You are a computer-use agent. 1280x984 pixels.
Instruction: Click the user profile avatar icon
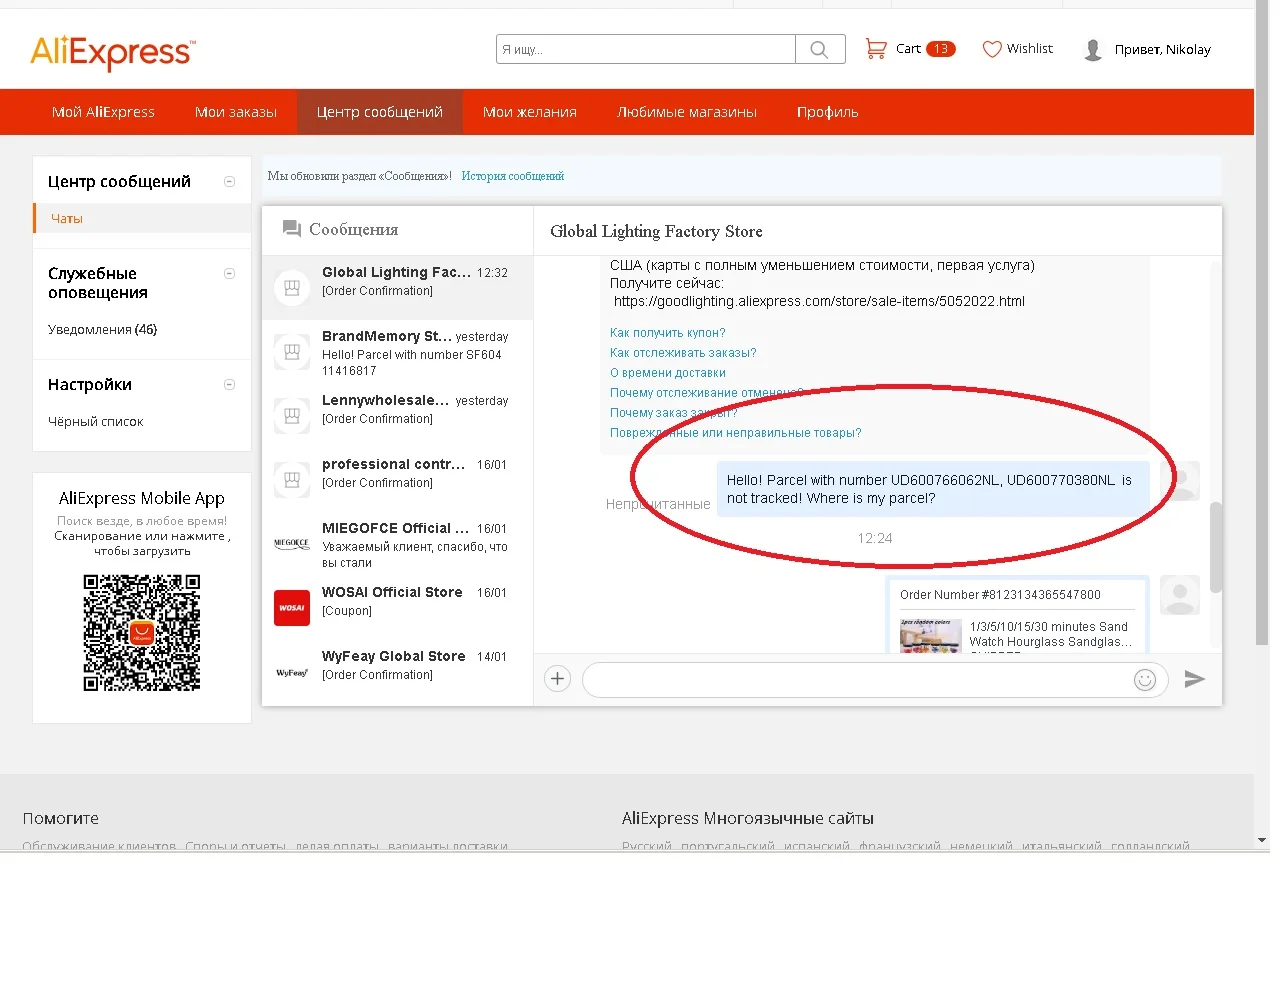coord(1093,50)
